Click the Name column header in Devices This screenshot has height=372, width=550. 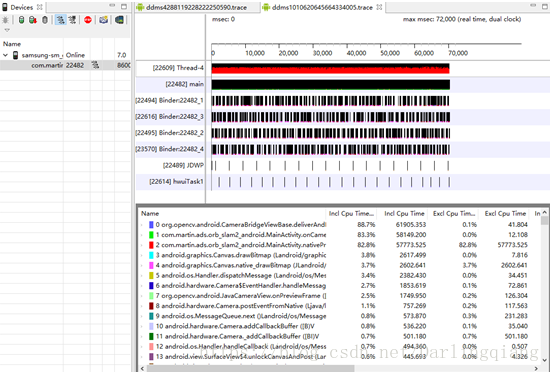[12, 44]
